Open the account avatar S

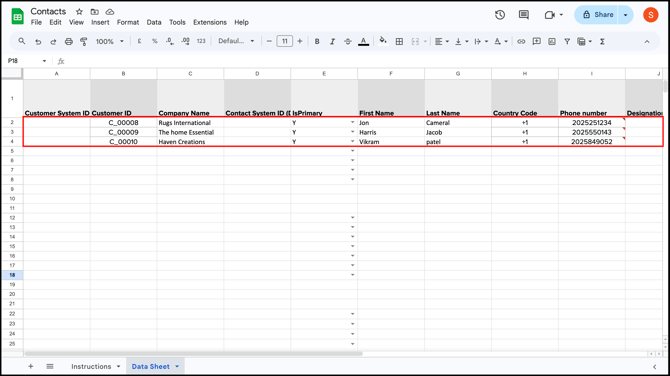(x=650, y=15)
